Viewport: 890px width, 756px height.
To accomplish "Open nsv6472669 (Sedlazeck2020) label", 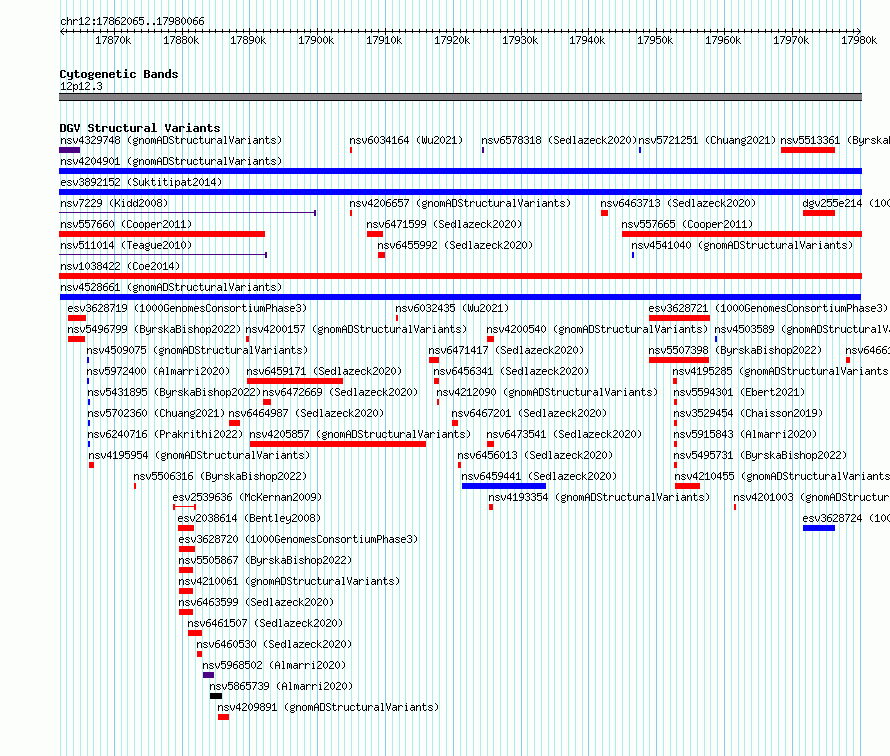I will coord(340,392).
